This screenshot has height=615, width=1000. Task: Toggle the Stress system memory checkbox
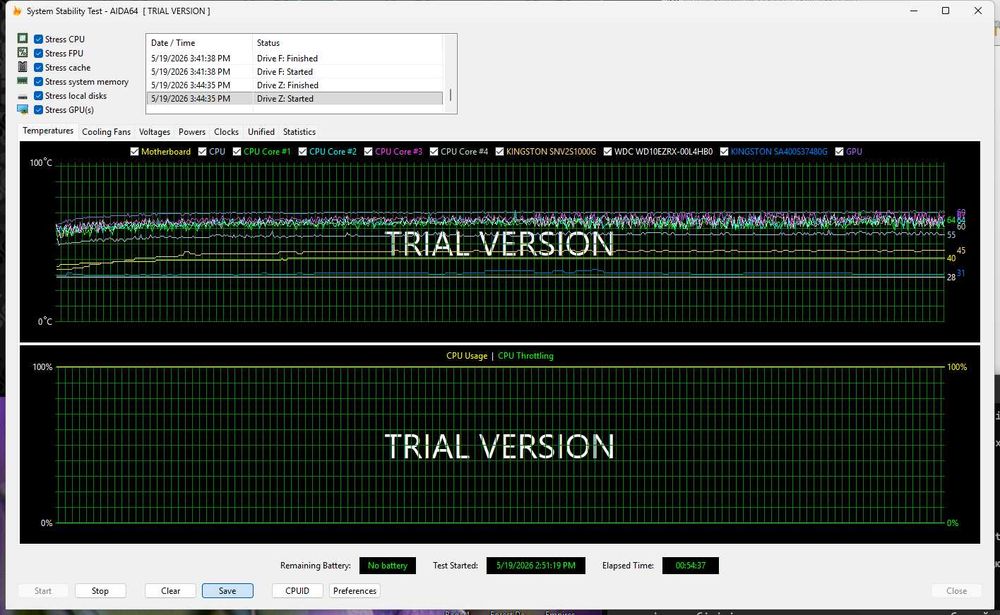[38, 82]
